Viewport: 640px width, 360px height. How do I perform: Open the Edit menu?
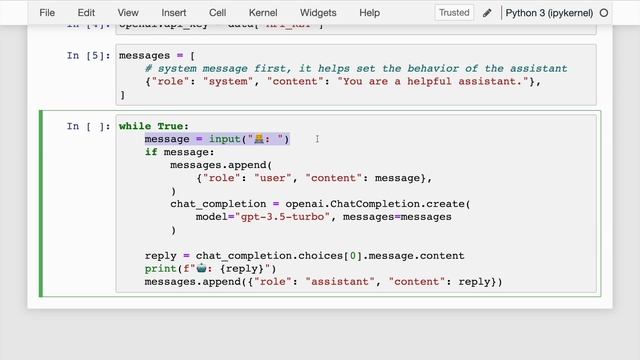coord(86,13)
